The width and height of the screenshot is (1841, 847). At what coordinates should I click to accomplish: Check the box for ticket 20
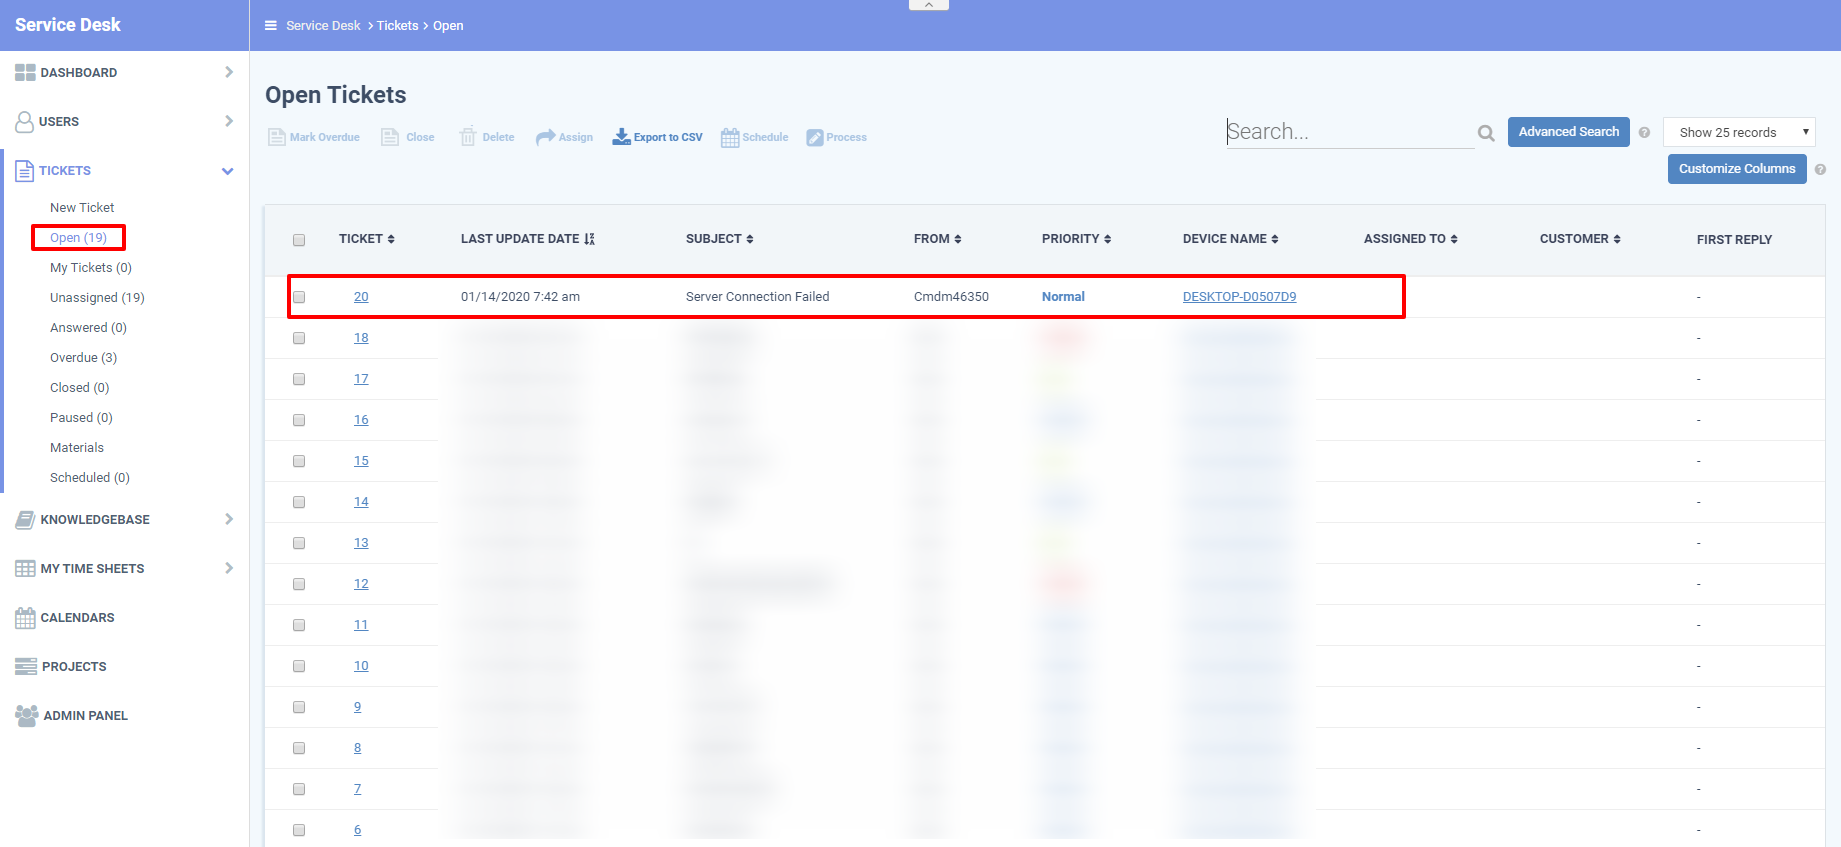click(x=299, y=297)
